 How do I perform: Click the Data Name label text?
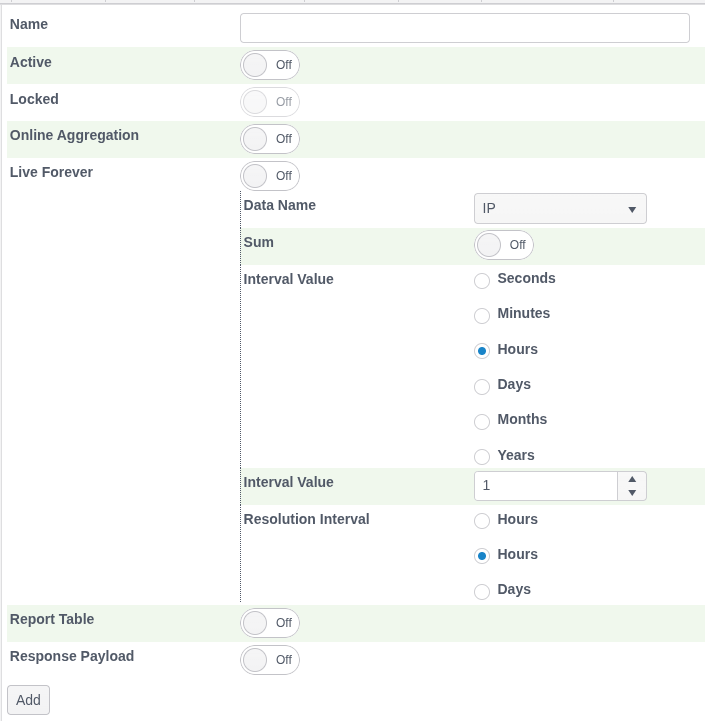[x=280, y=205]
